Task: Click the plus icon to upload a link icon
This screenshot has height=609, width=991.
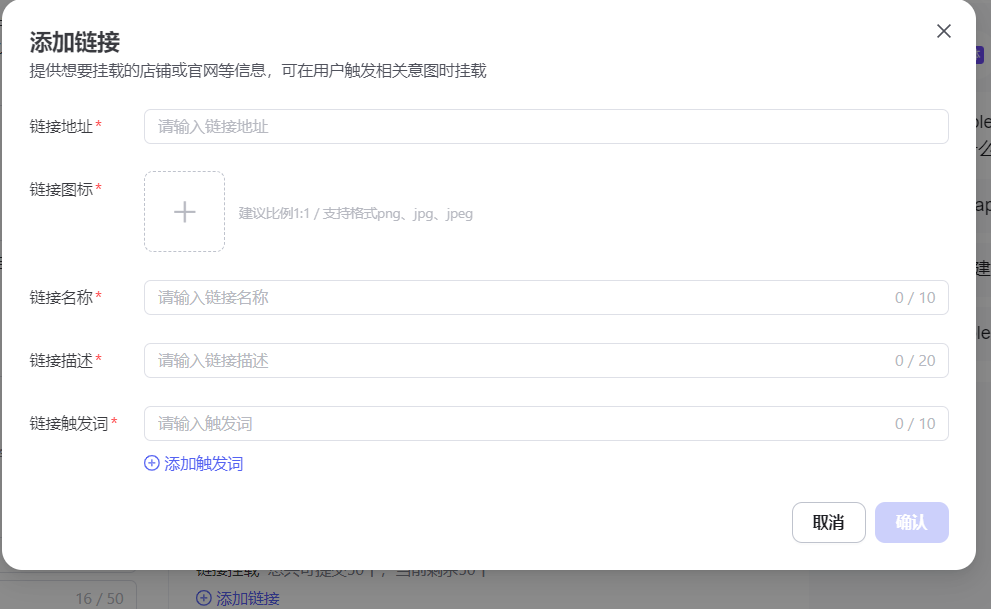Action: click(184, 211)
